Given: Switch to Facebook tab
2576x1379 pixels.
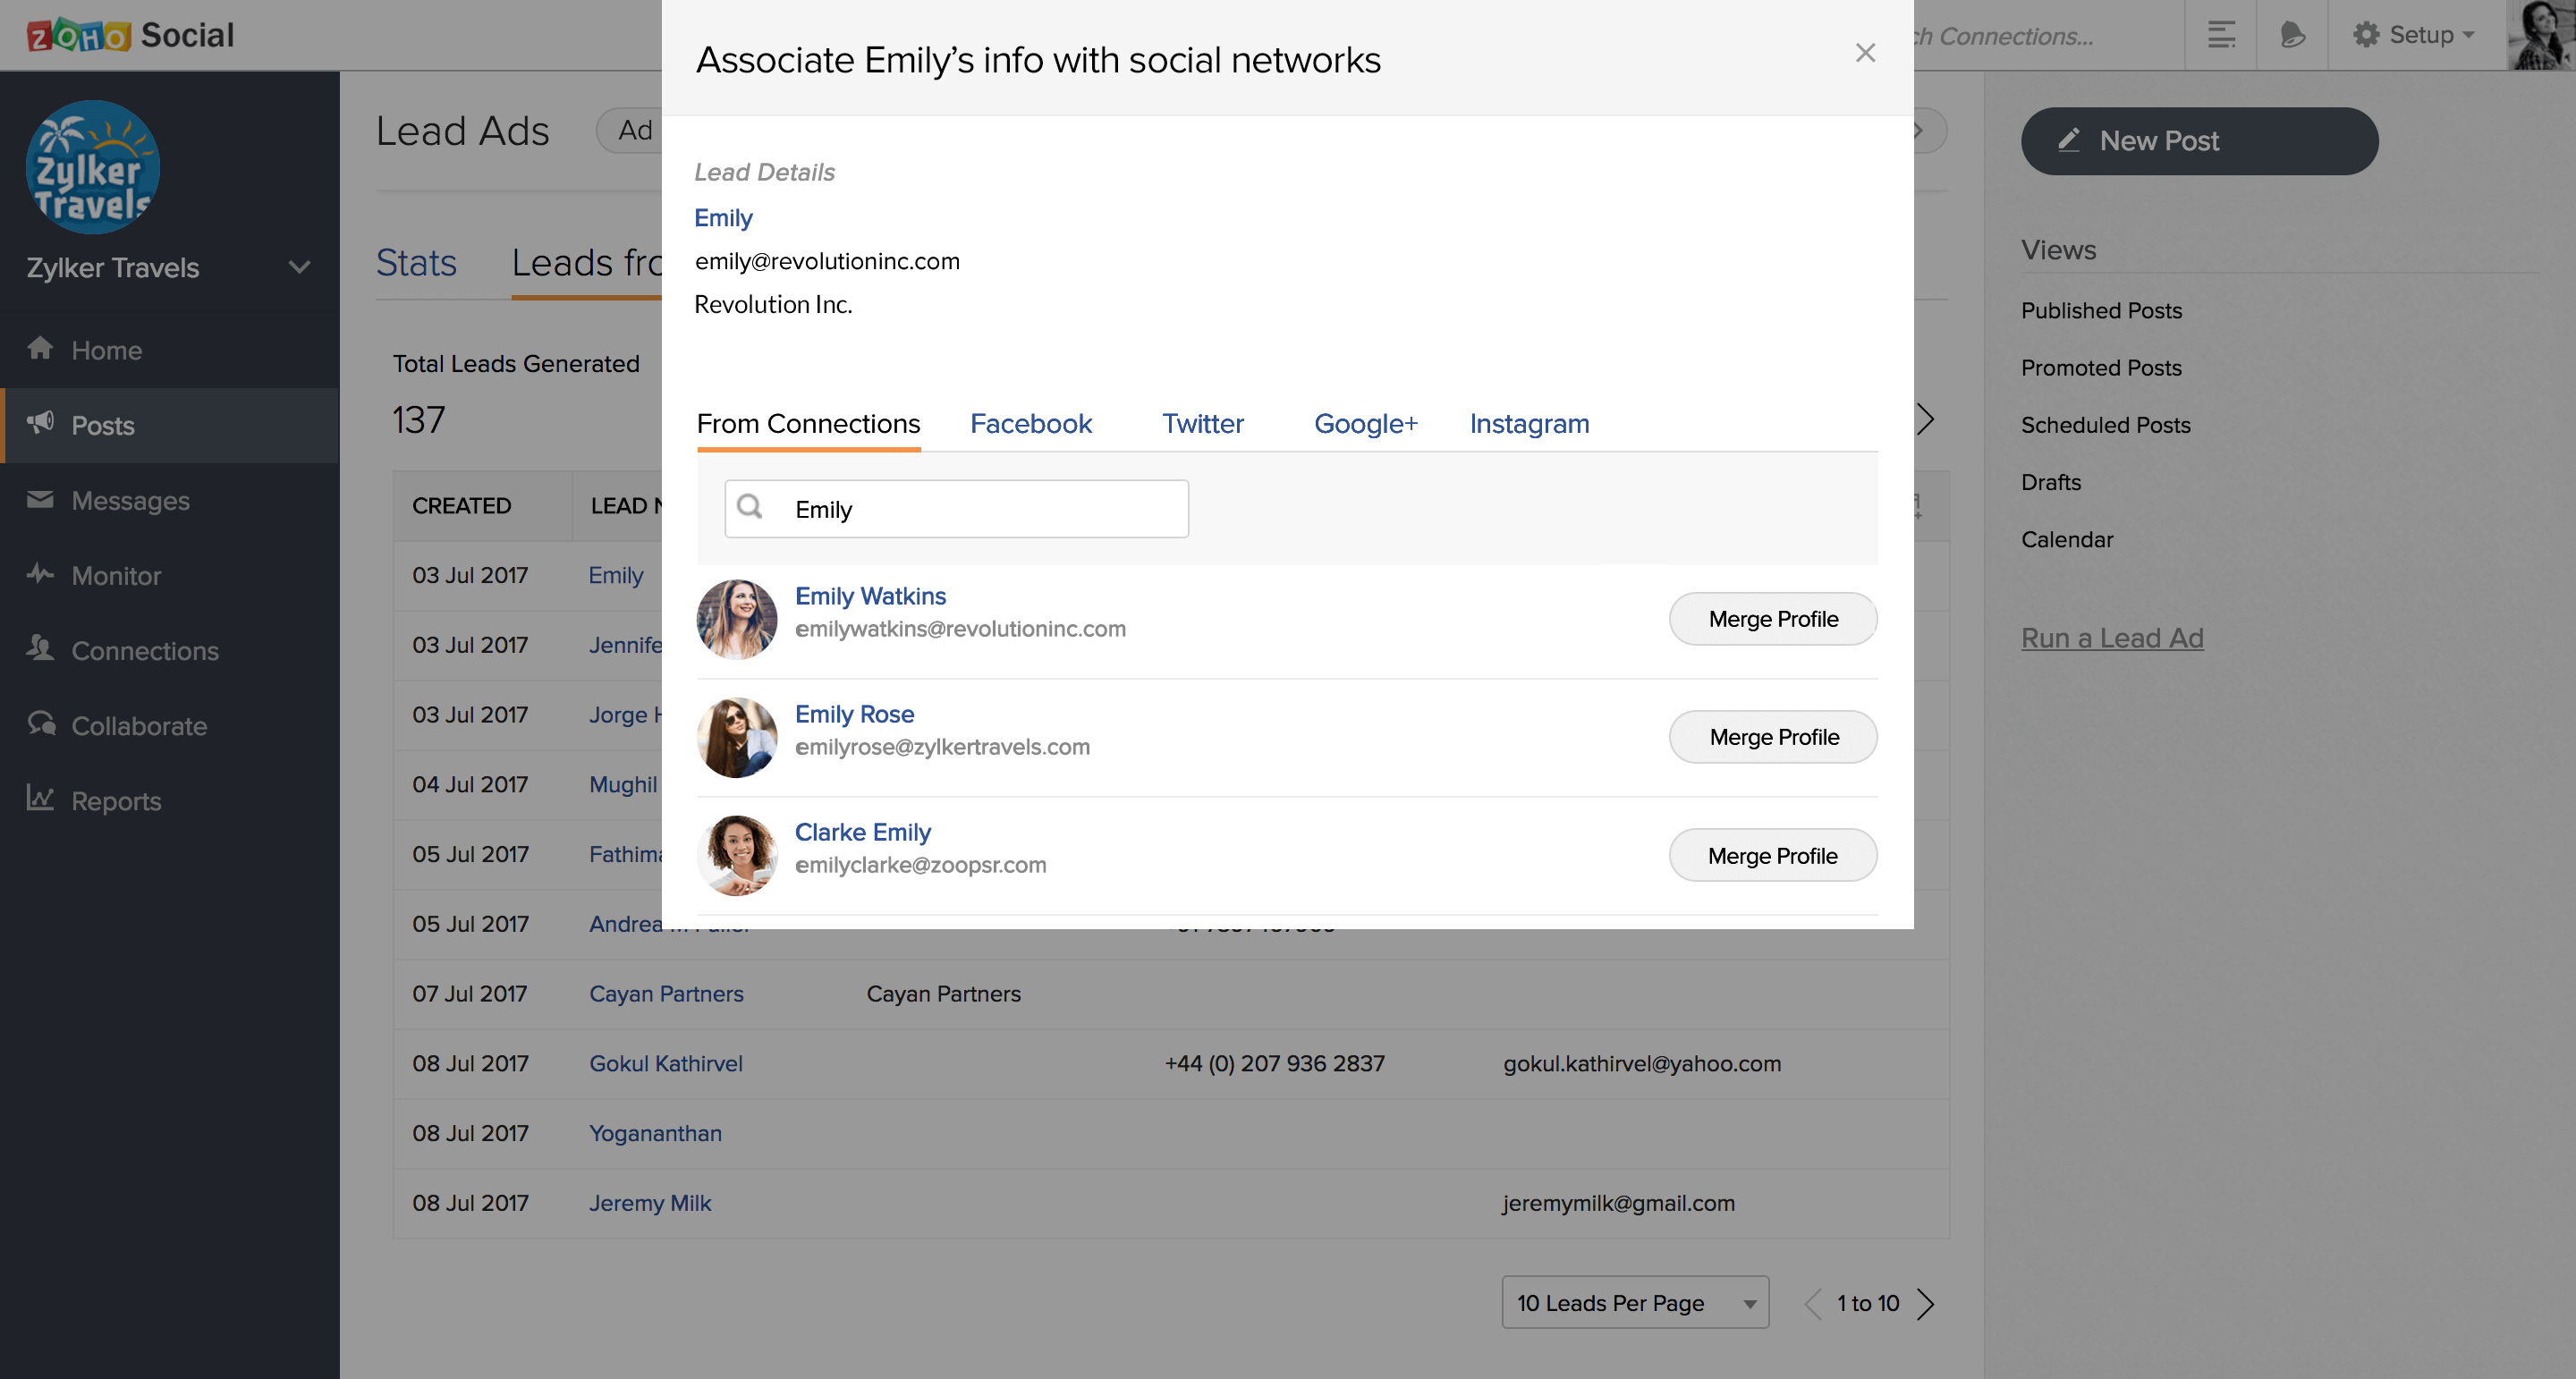Looking at the screenshot, I should click(1031, 424).
